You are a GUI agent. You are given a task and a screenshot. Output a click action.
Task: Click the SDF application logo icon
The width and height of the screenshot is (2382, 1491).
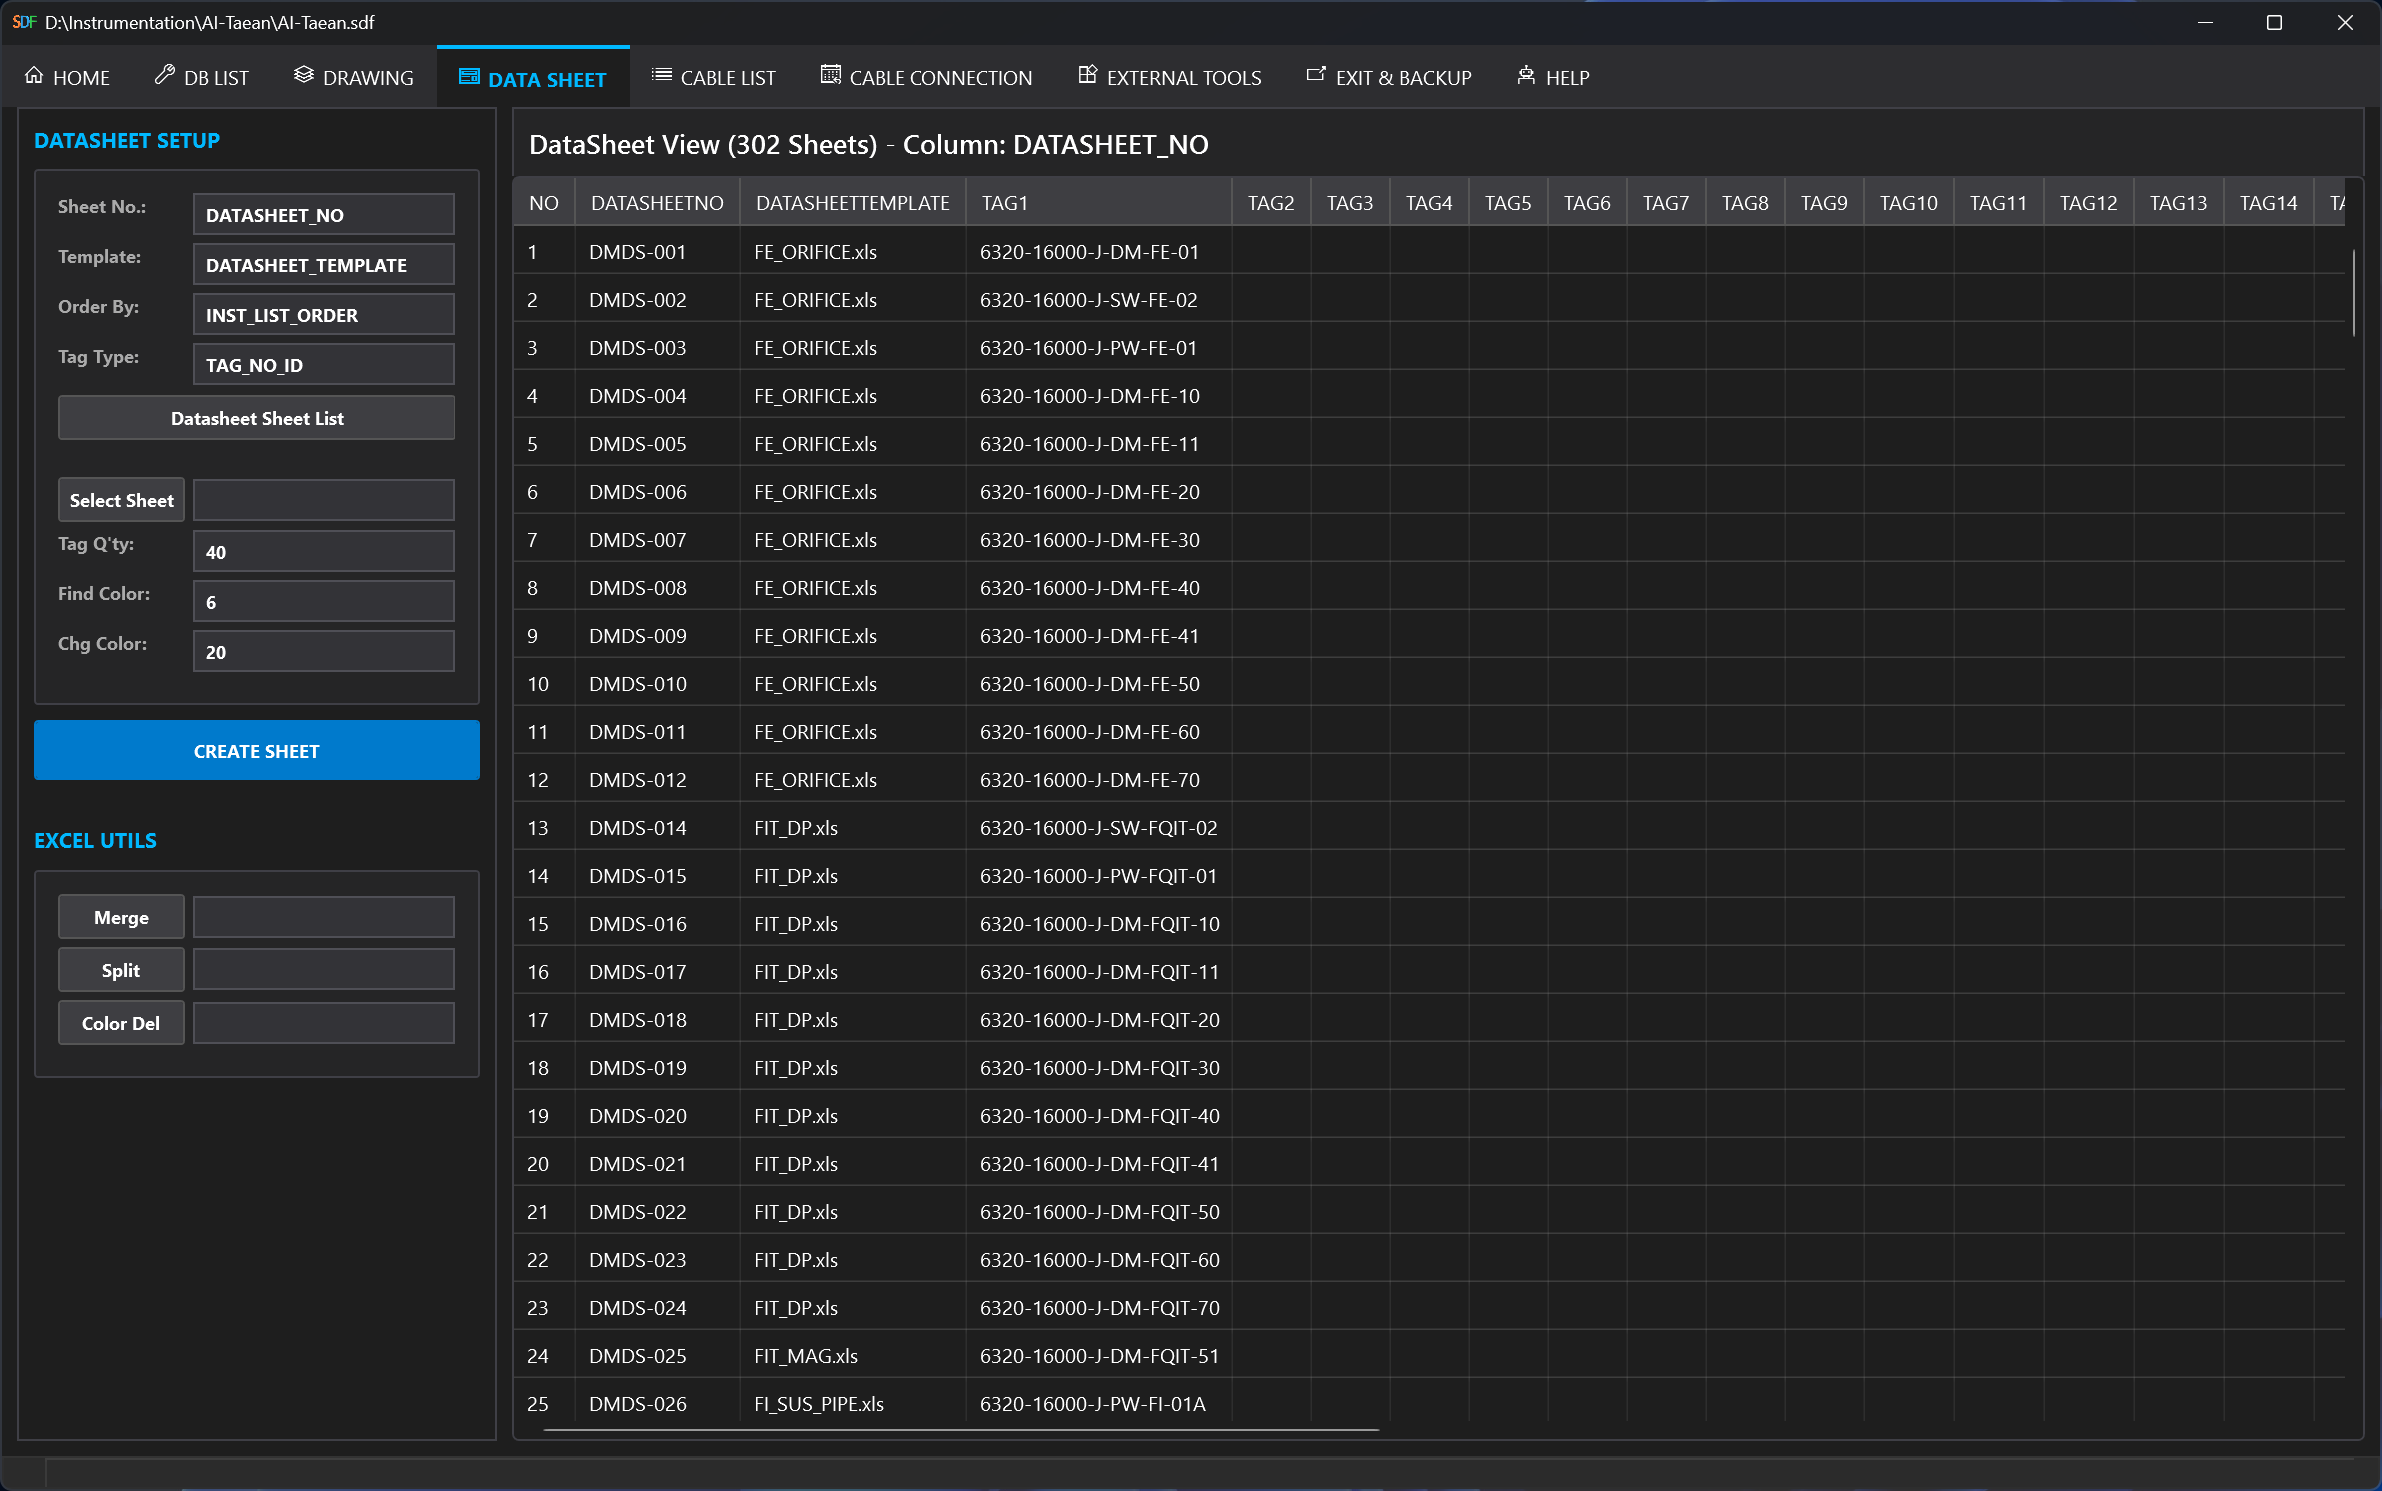[x=24, y=22]
